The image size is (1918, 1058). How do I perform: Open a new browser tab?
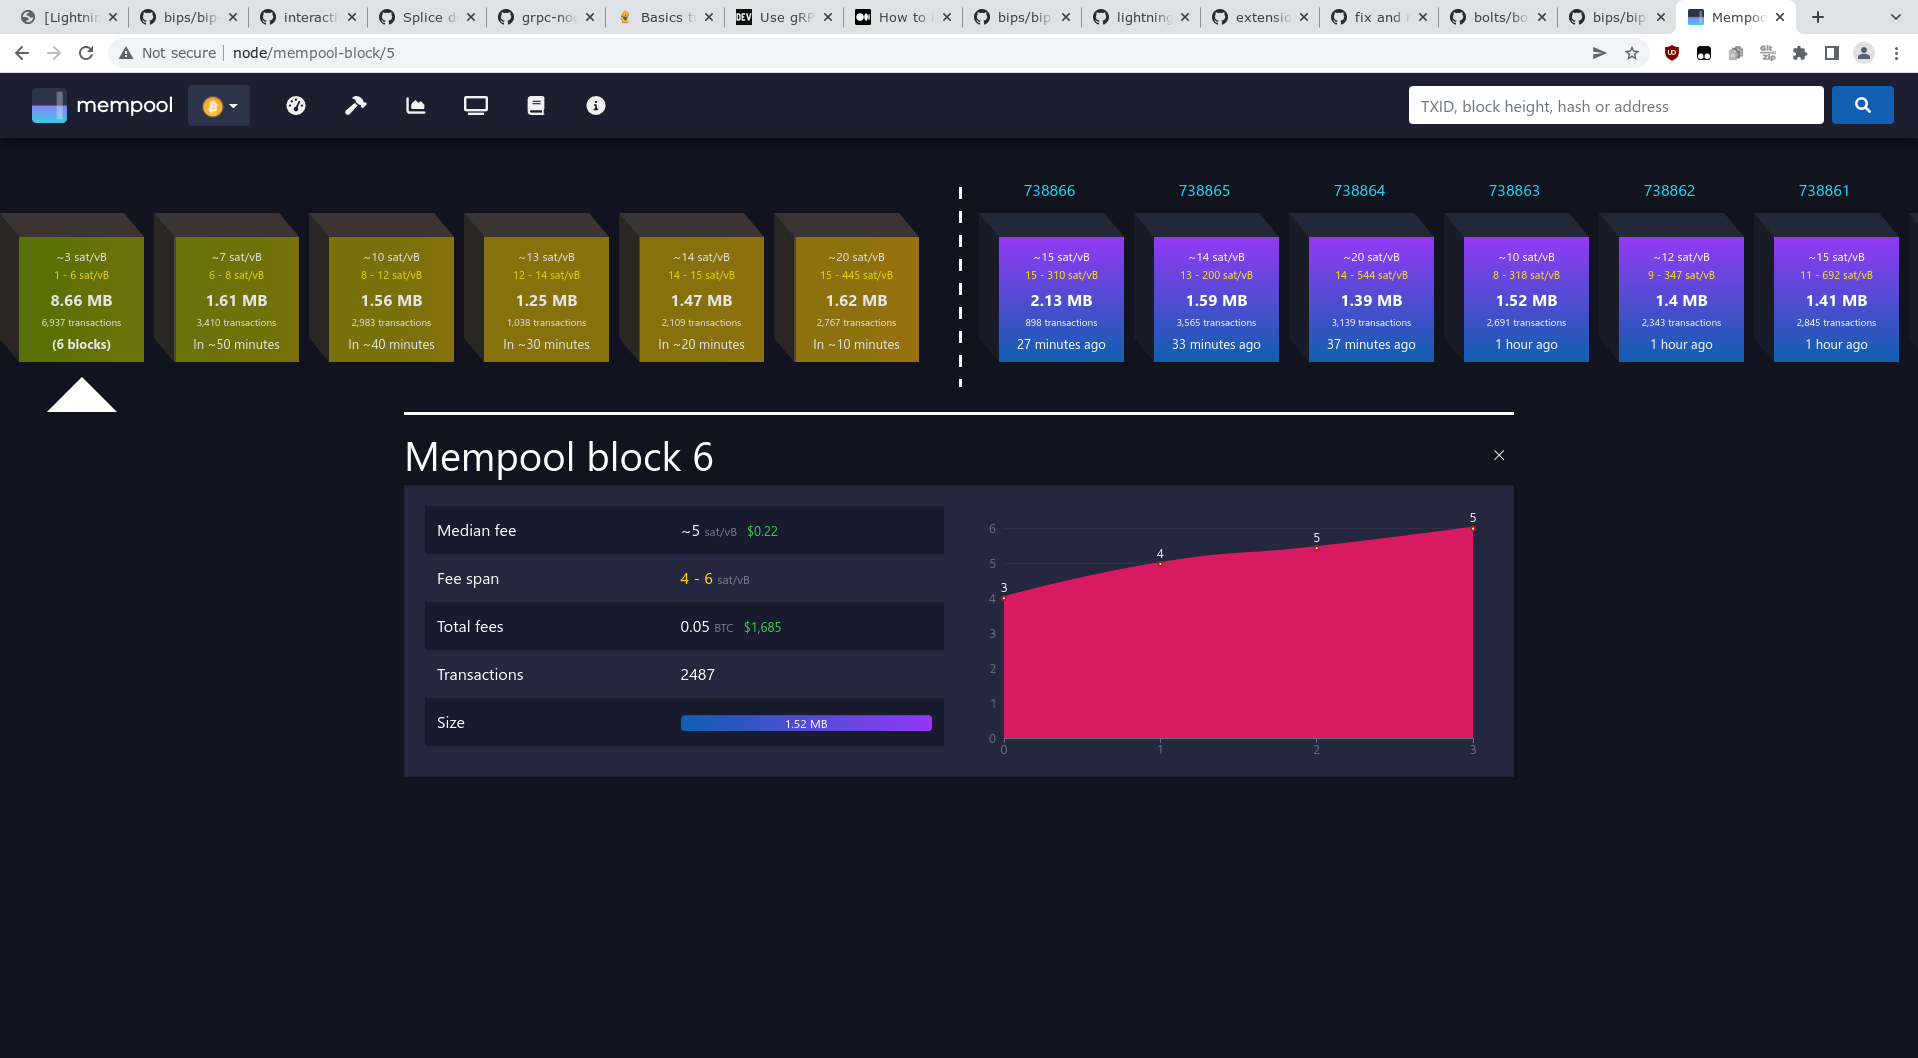coord(1817,17)
